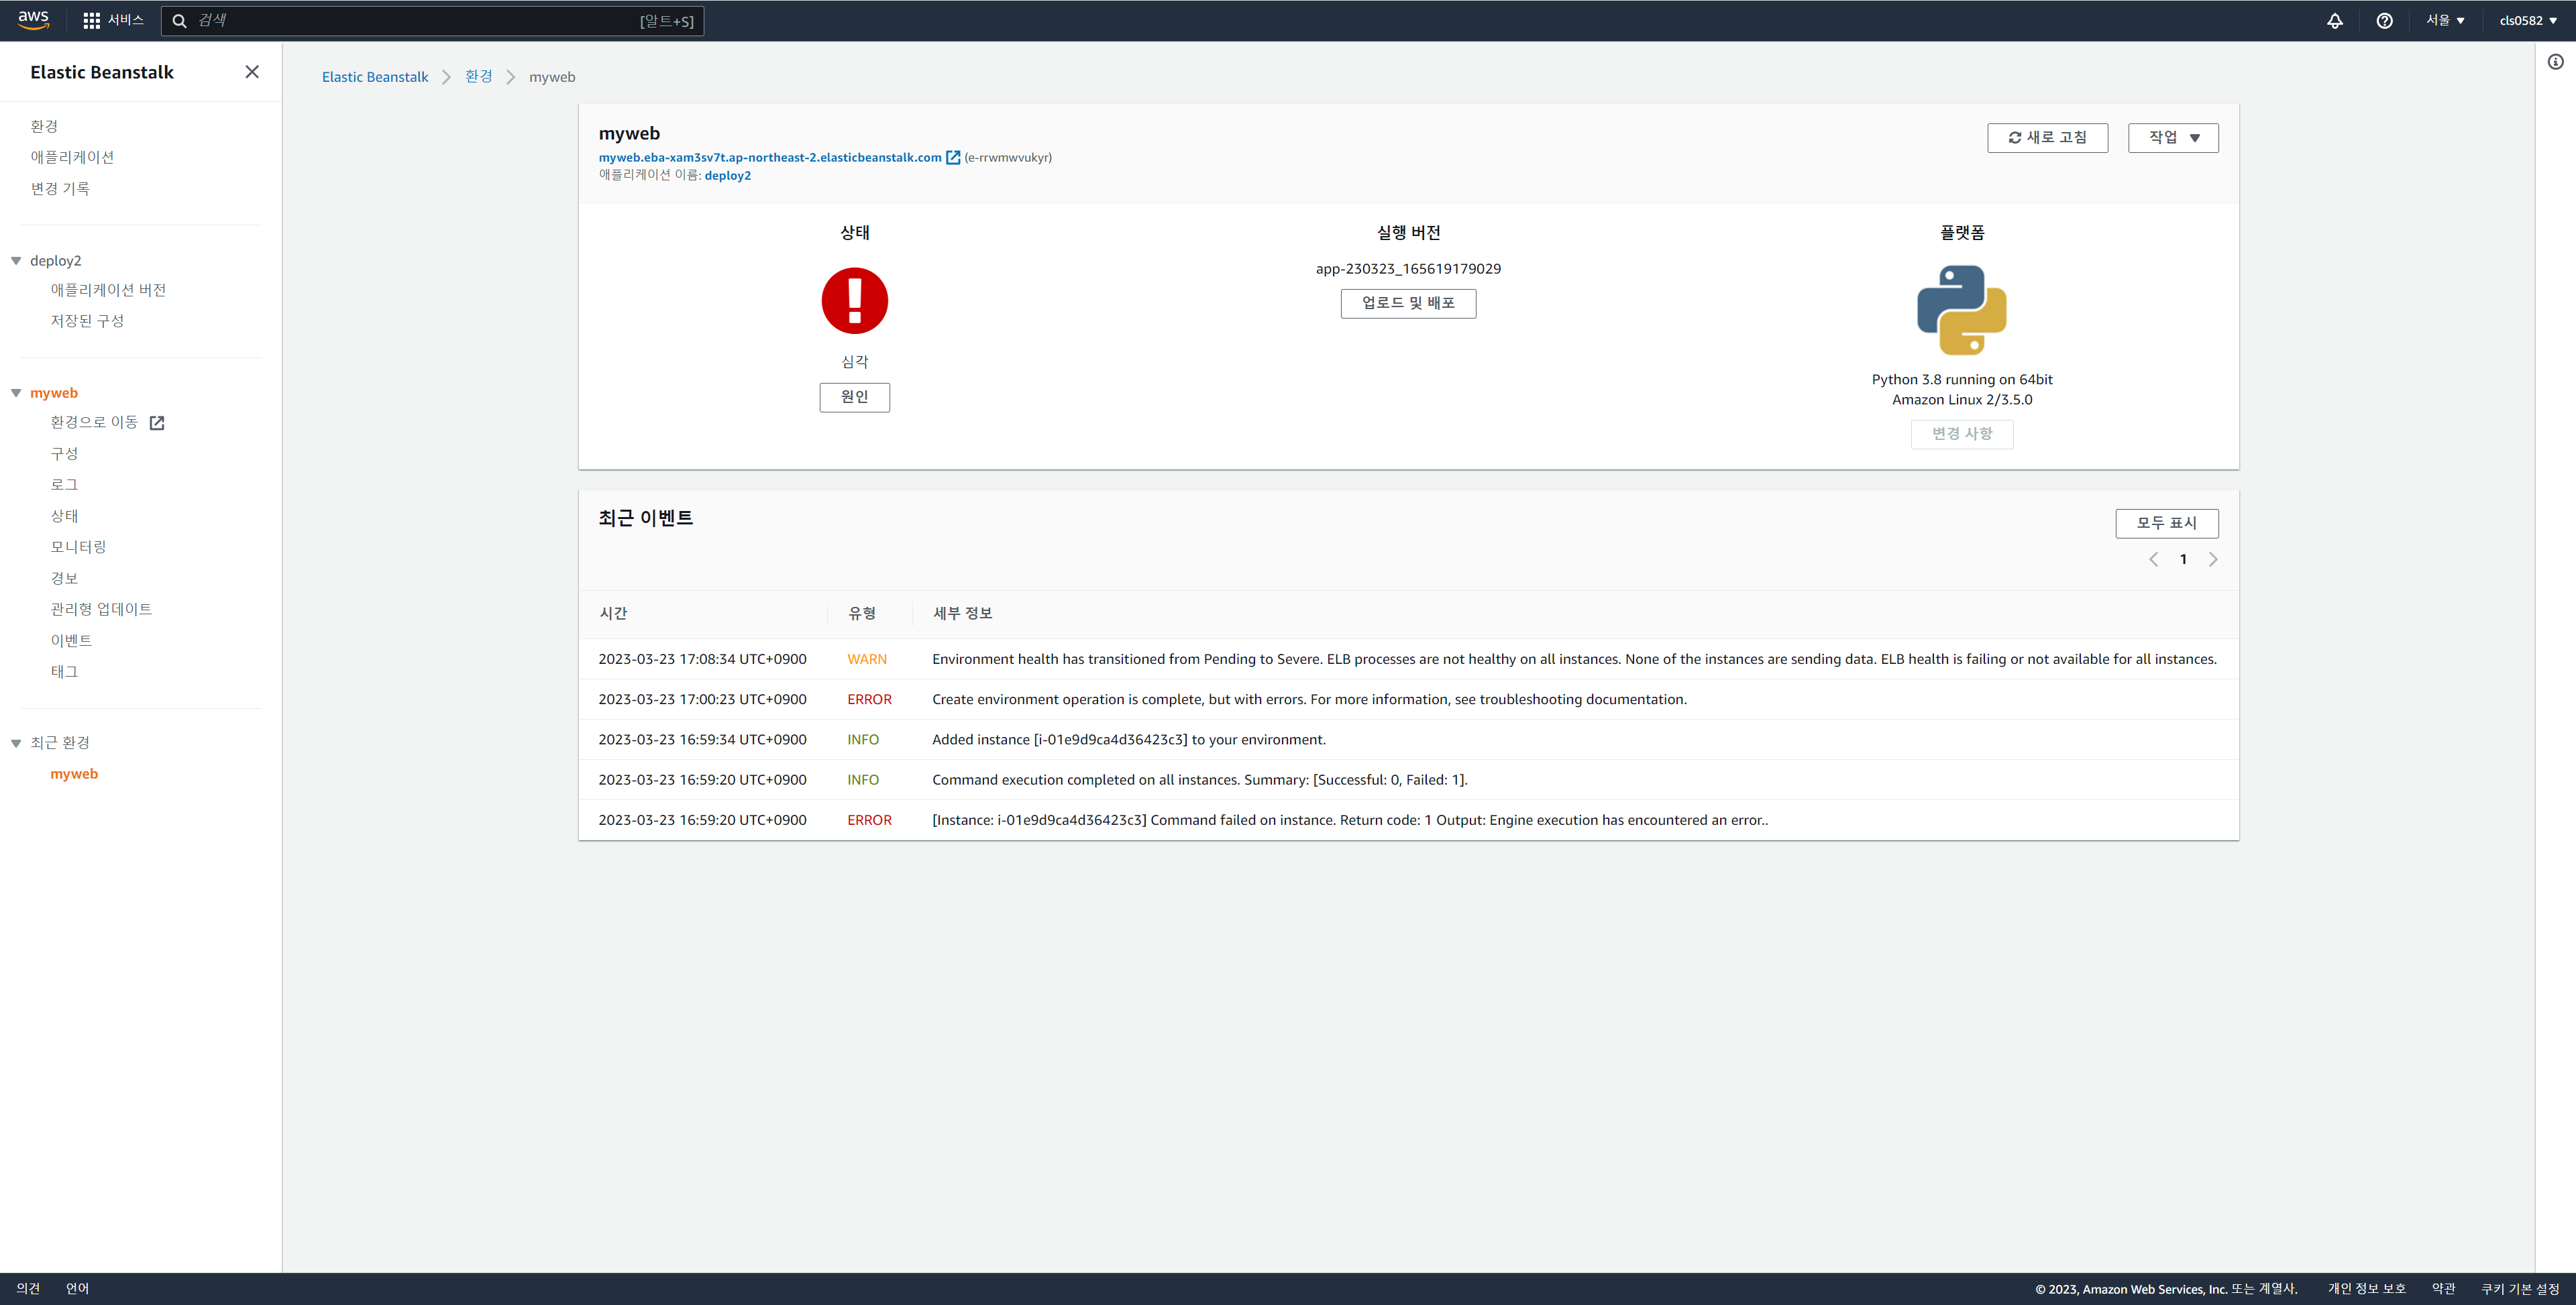Select myweb under 최근 환경

tap(74, 774)
